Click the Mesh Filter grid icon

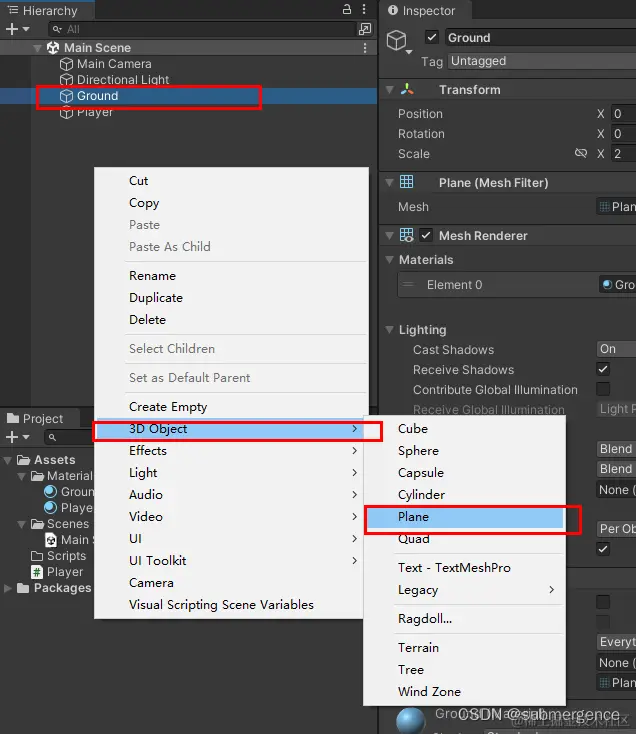click(407, 182)
